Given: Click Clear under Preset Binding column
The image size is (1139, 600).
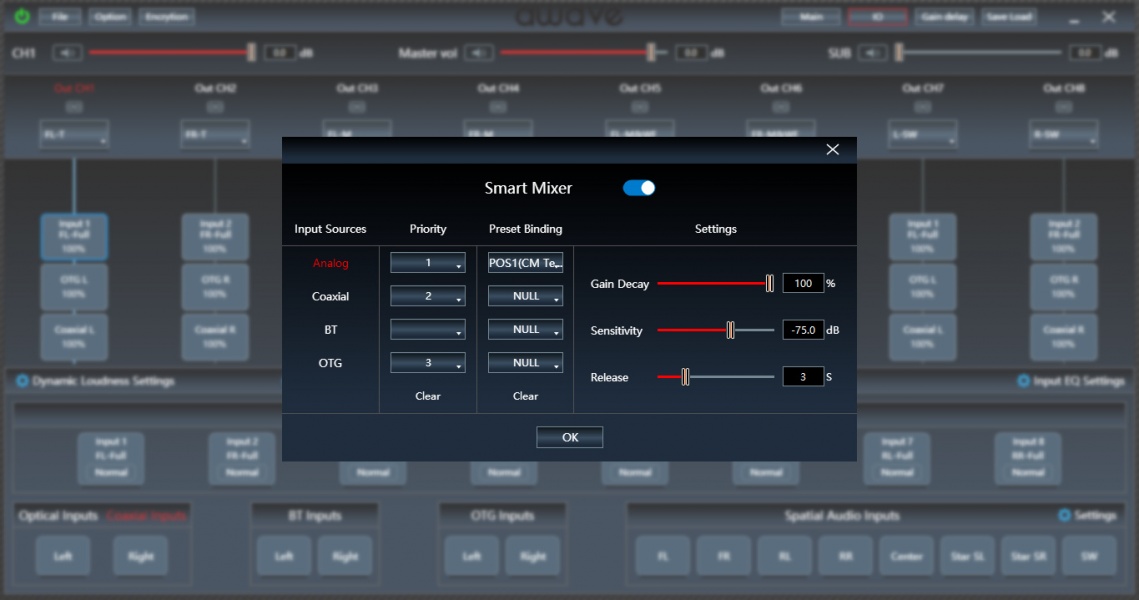Looking at the screenshot, I should coord(525,396).
